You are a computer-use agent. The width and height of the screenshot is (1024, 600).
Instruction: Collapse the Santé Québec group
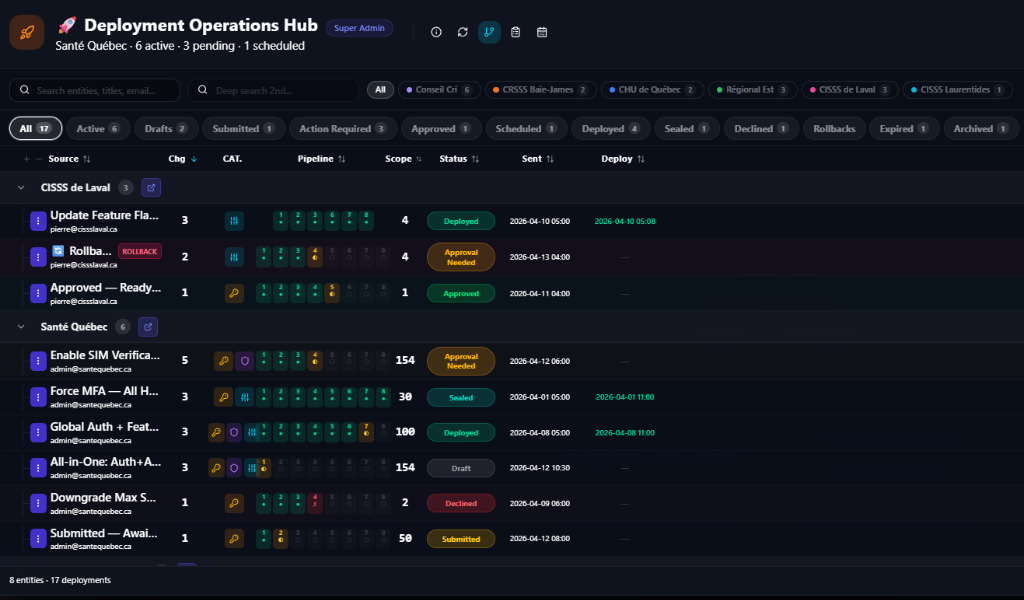tap(21, 326)
